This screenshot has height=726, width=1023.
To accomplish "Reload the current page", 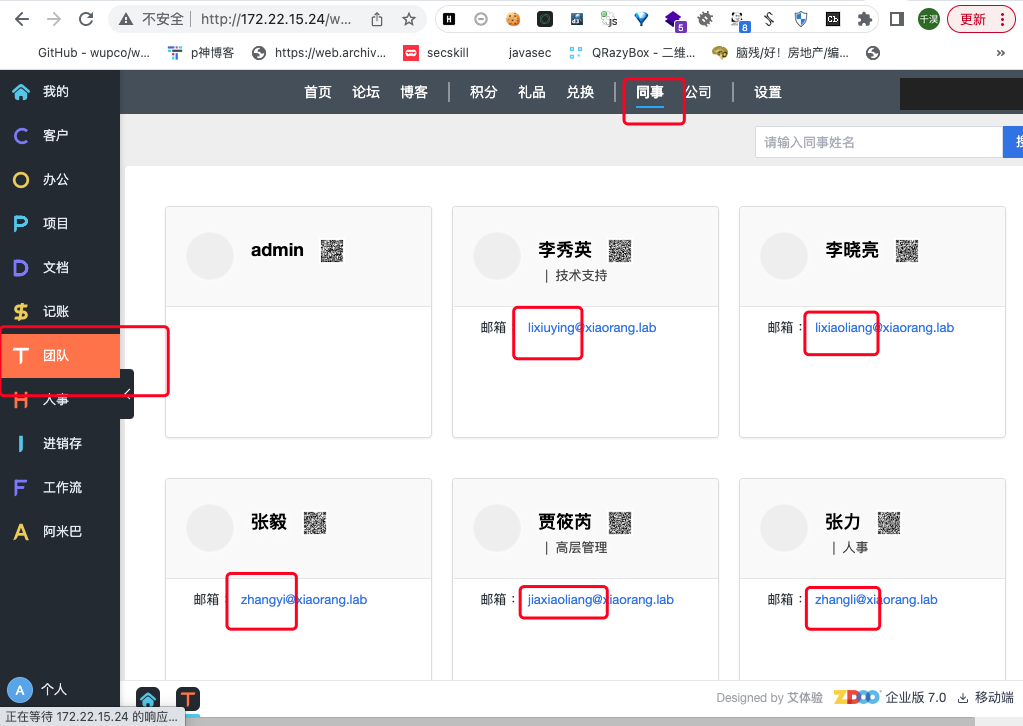I will click(85, 20).
